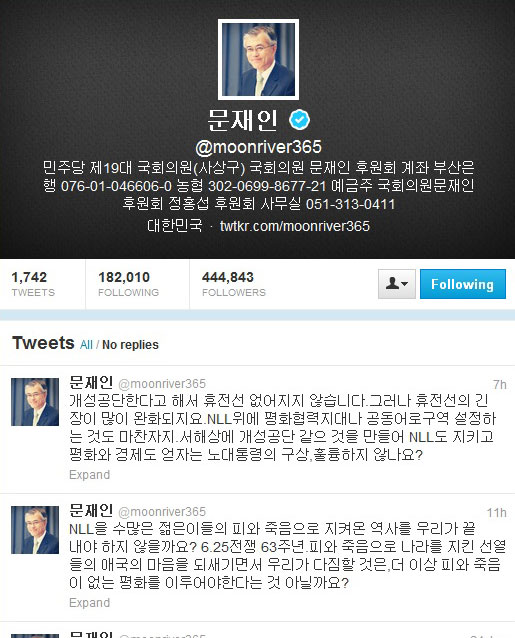Viewport: 515px width, 638px height.
Task: Open the 11h timestamp of second tweet
Action: [497, 512]
